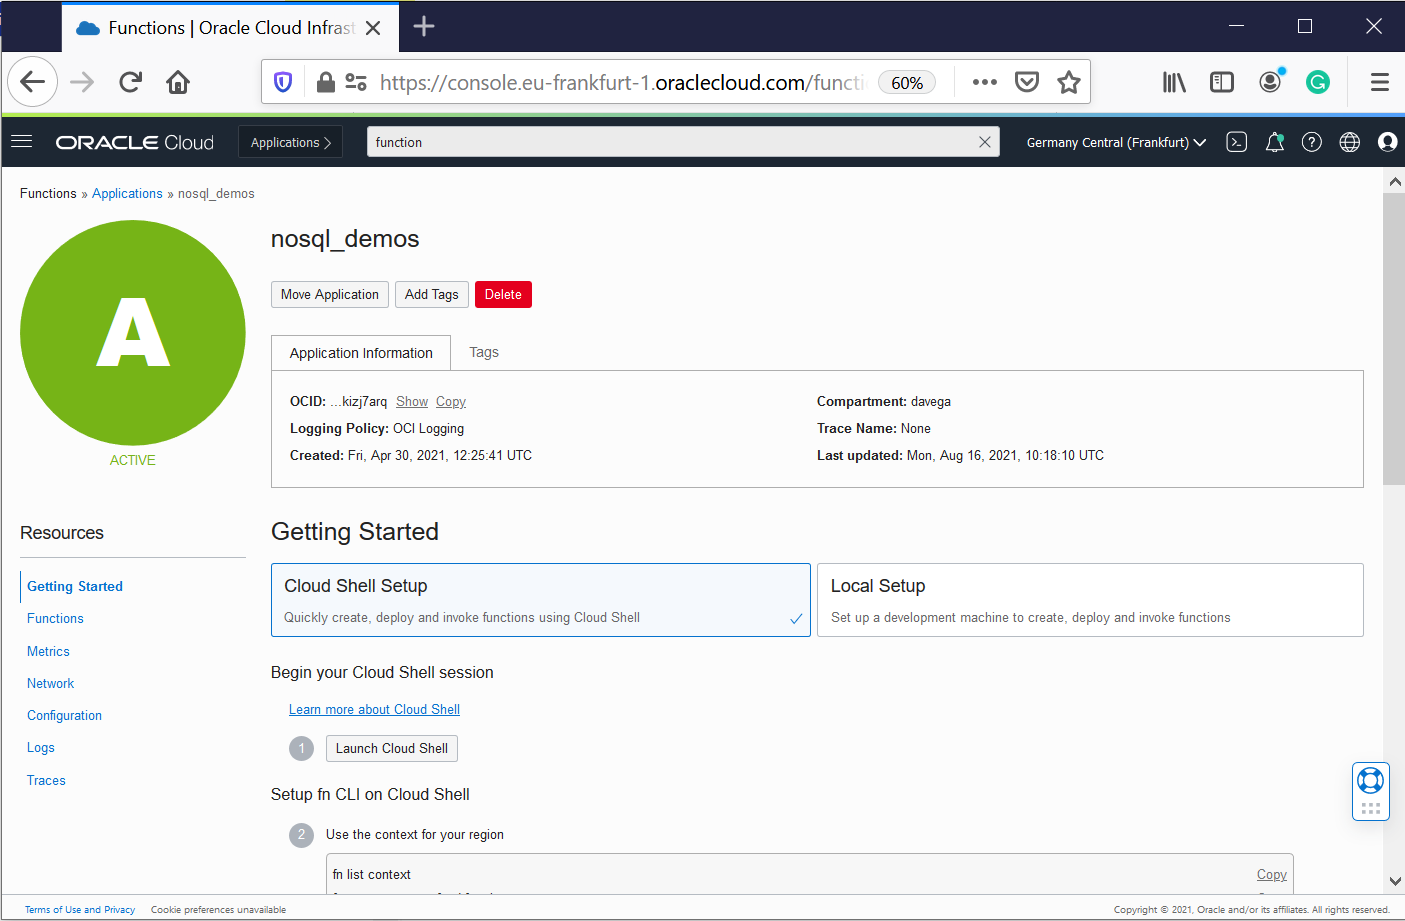Switch to the Application Information tab
This screenshot has width=1405, height=921.
pos(361,353)
